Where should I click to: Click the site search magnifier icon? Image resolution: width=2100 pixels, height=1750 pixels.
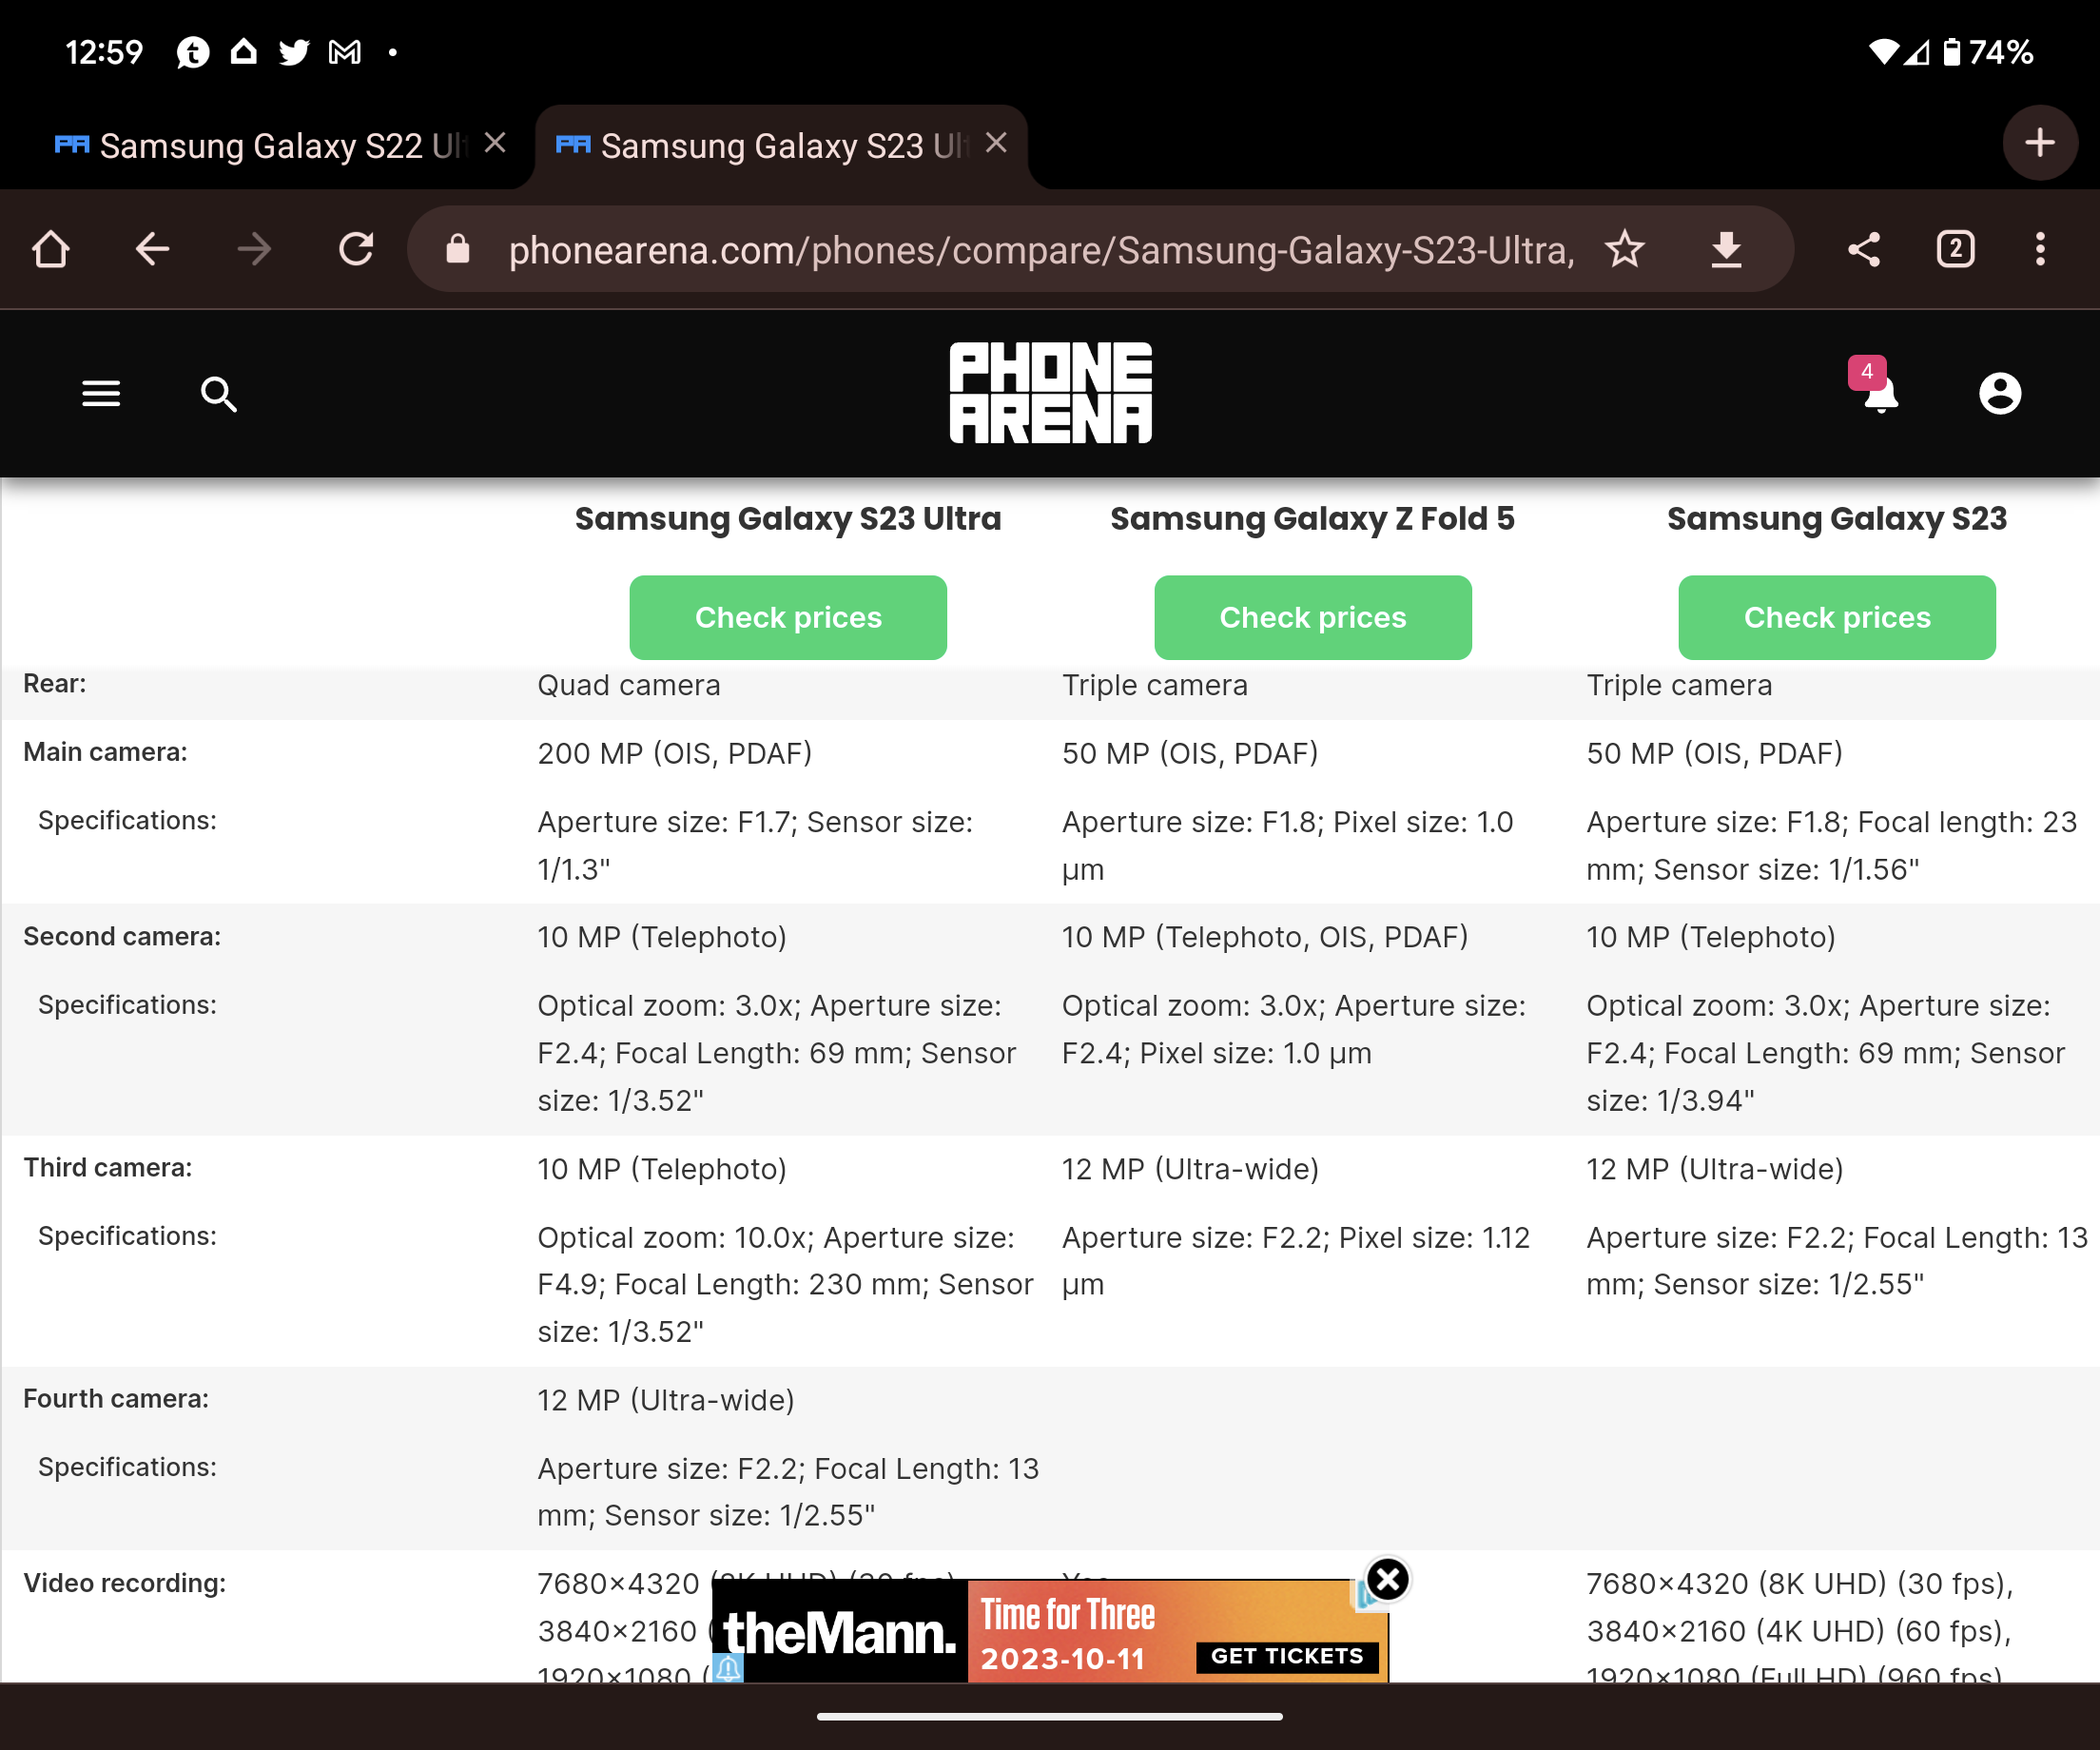tap(219, 394)
